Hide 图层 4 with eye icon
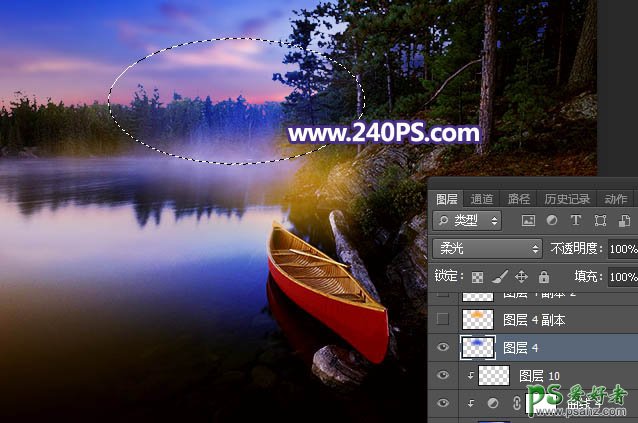Image resolution: width=638 pixels, height=423 pixels. pos(444,347)
